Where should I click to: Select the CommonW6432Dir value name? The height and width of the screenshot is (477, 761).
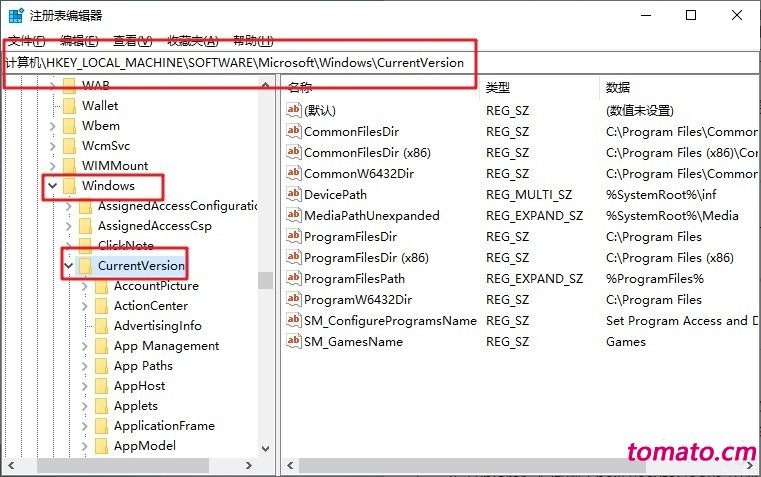coord(359,174)
